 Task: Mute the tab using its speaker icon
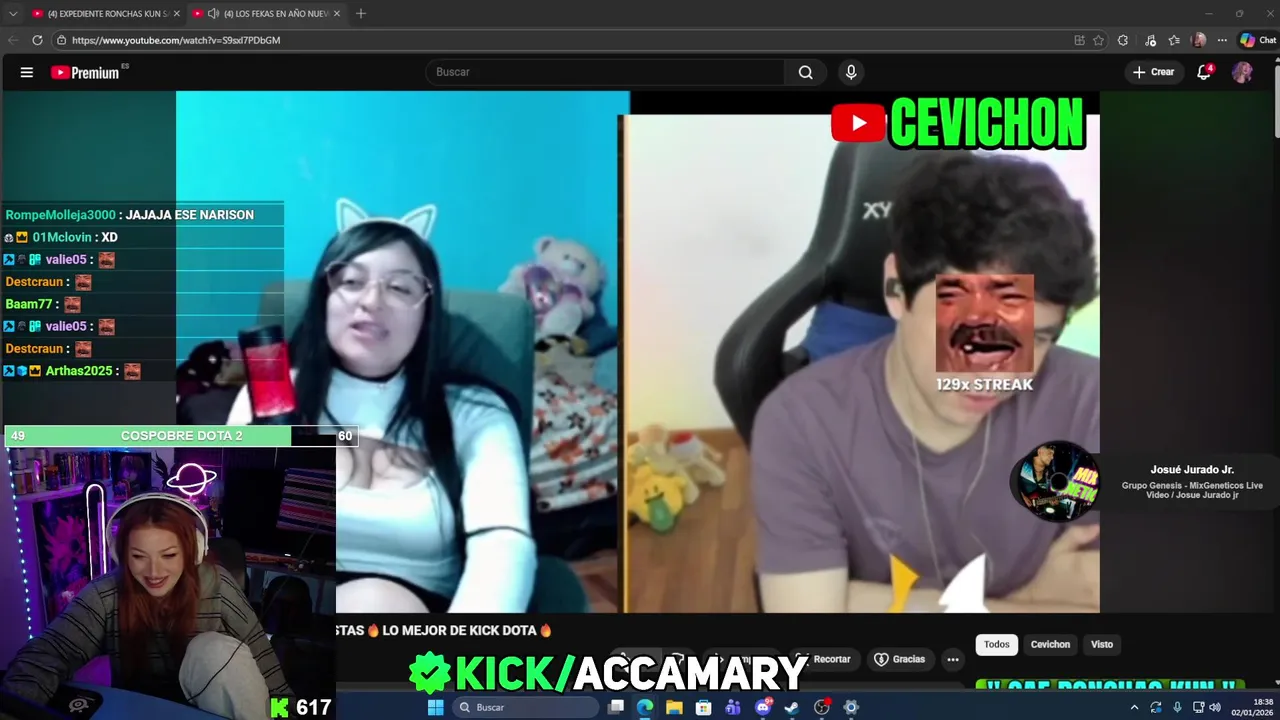click(213, 13)
